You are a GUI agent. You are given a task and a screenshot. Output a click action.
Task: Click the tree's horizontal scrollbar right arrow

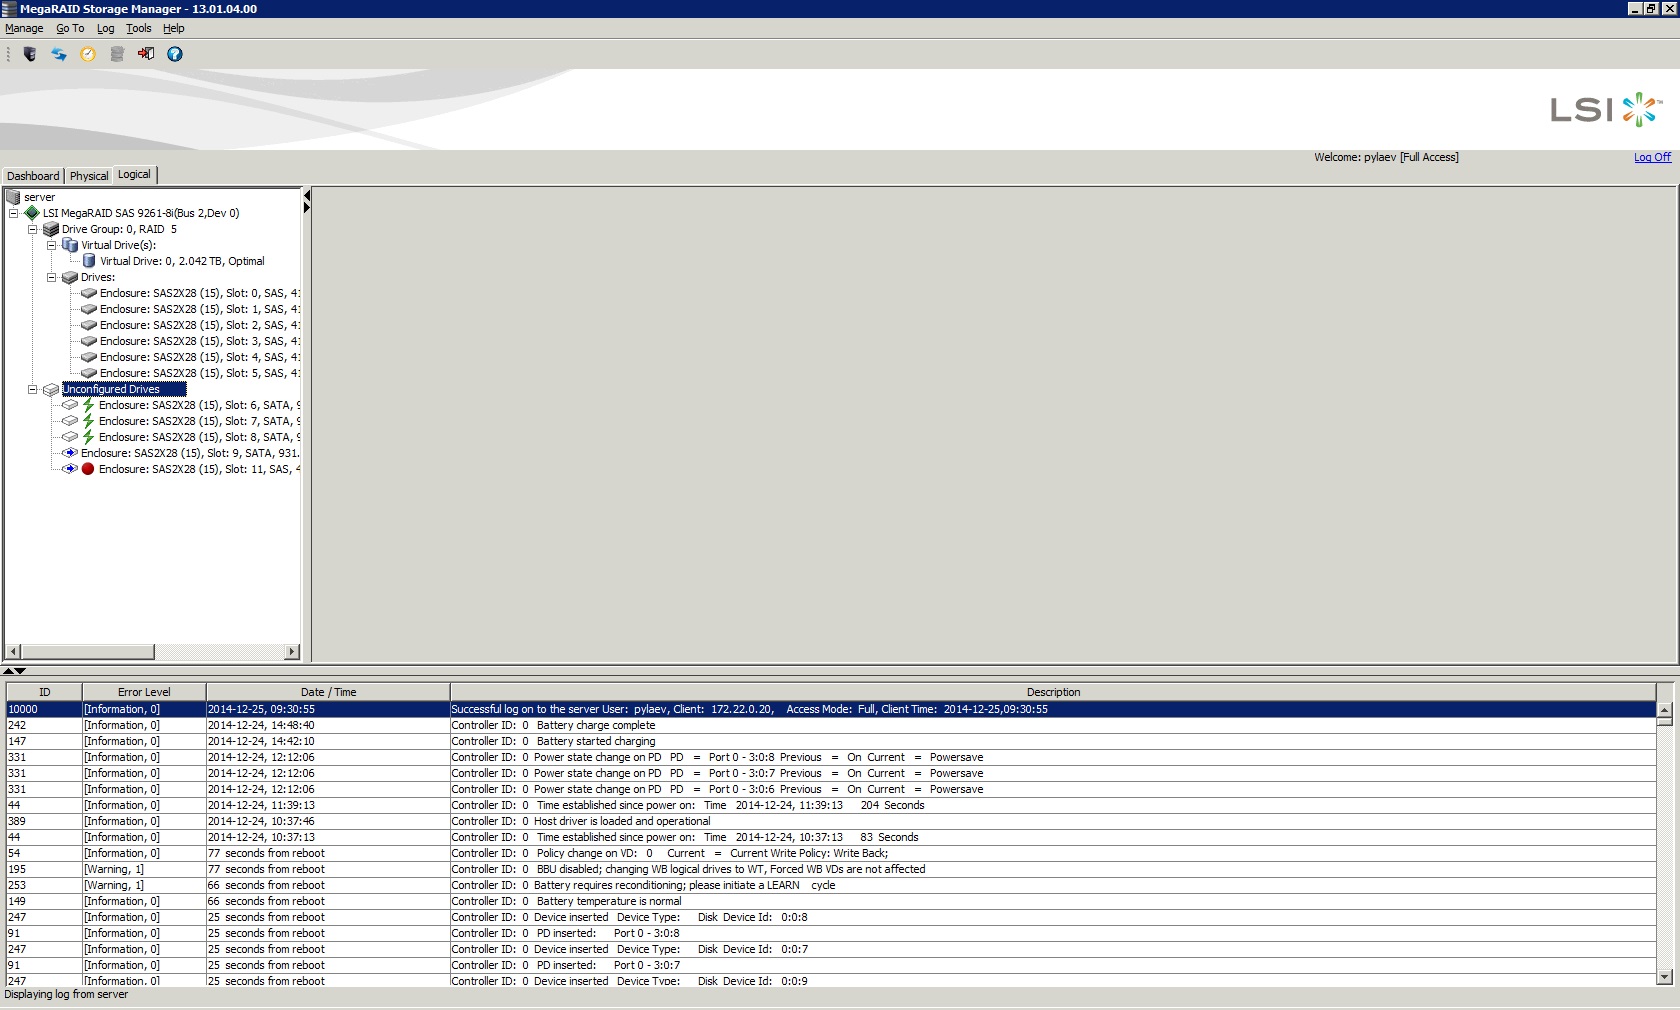292,652
